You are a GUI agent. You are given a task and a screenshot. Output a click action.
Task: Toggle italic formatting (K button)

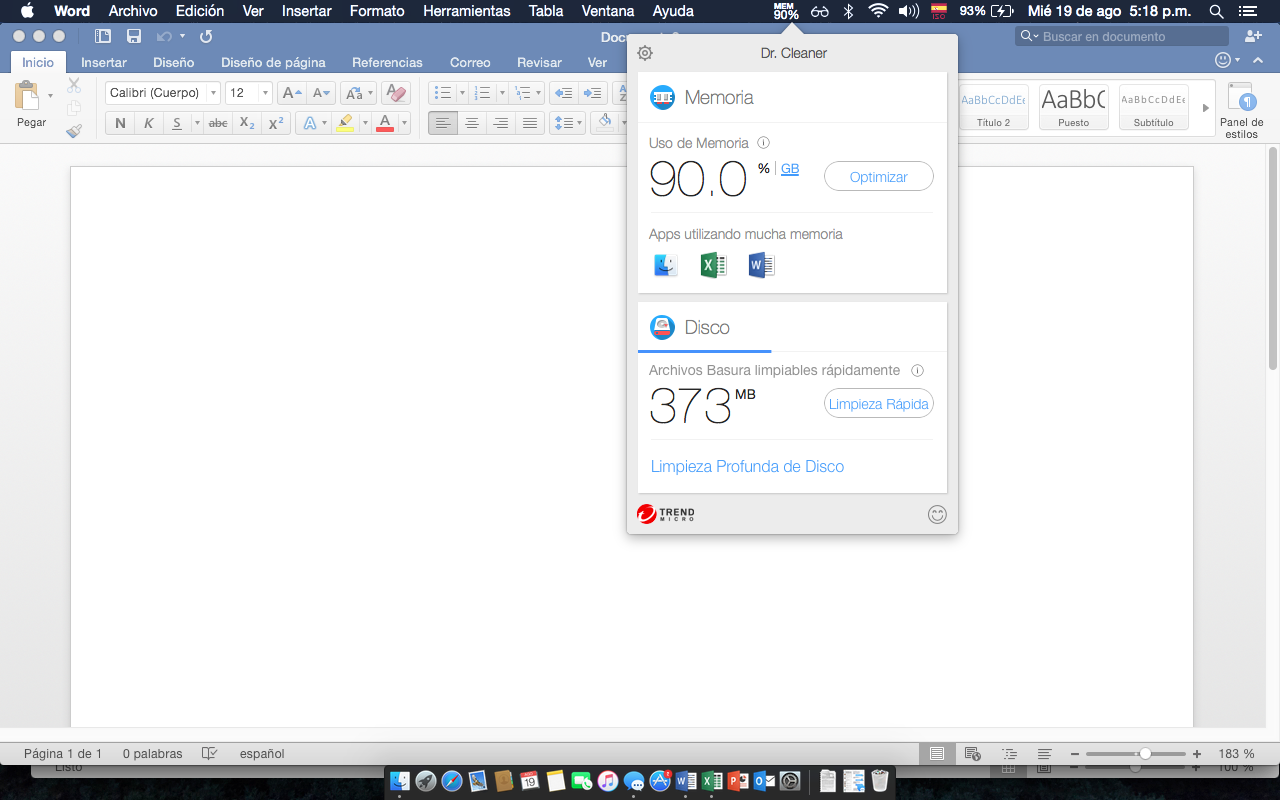click(149, 123)
